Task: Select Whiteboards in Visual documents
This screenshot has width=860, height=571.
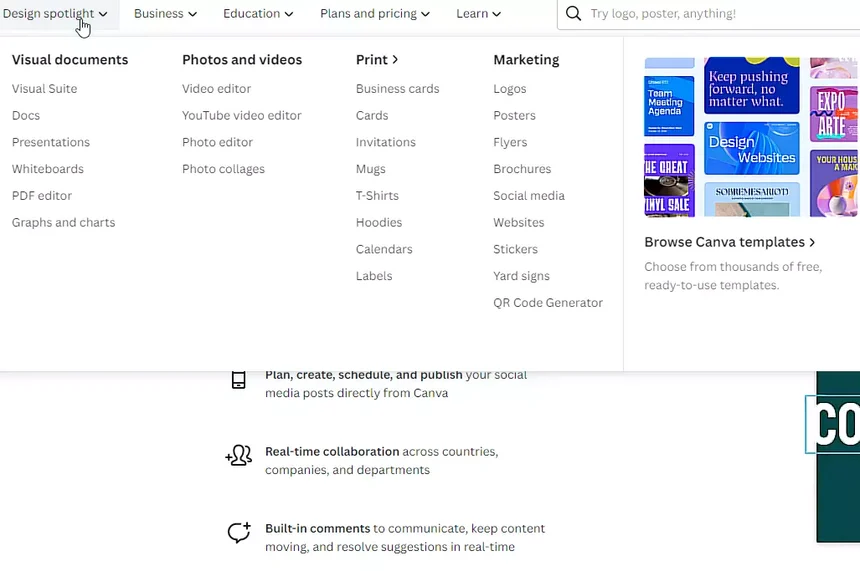Action: coord(48,169)
